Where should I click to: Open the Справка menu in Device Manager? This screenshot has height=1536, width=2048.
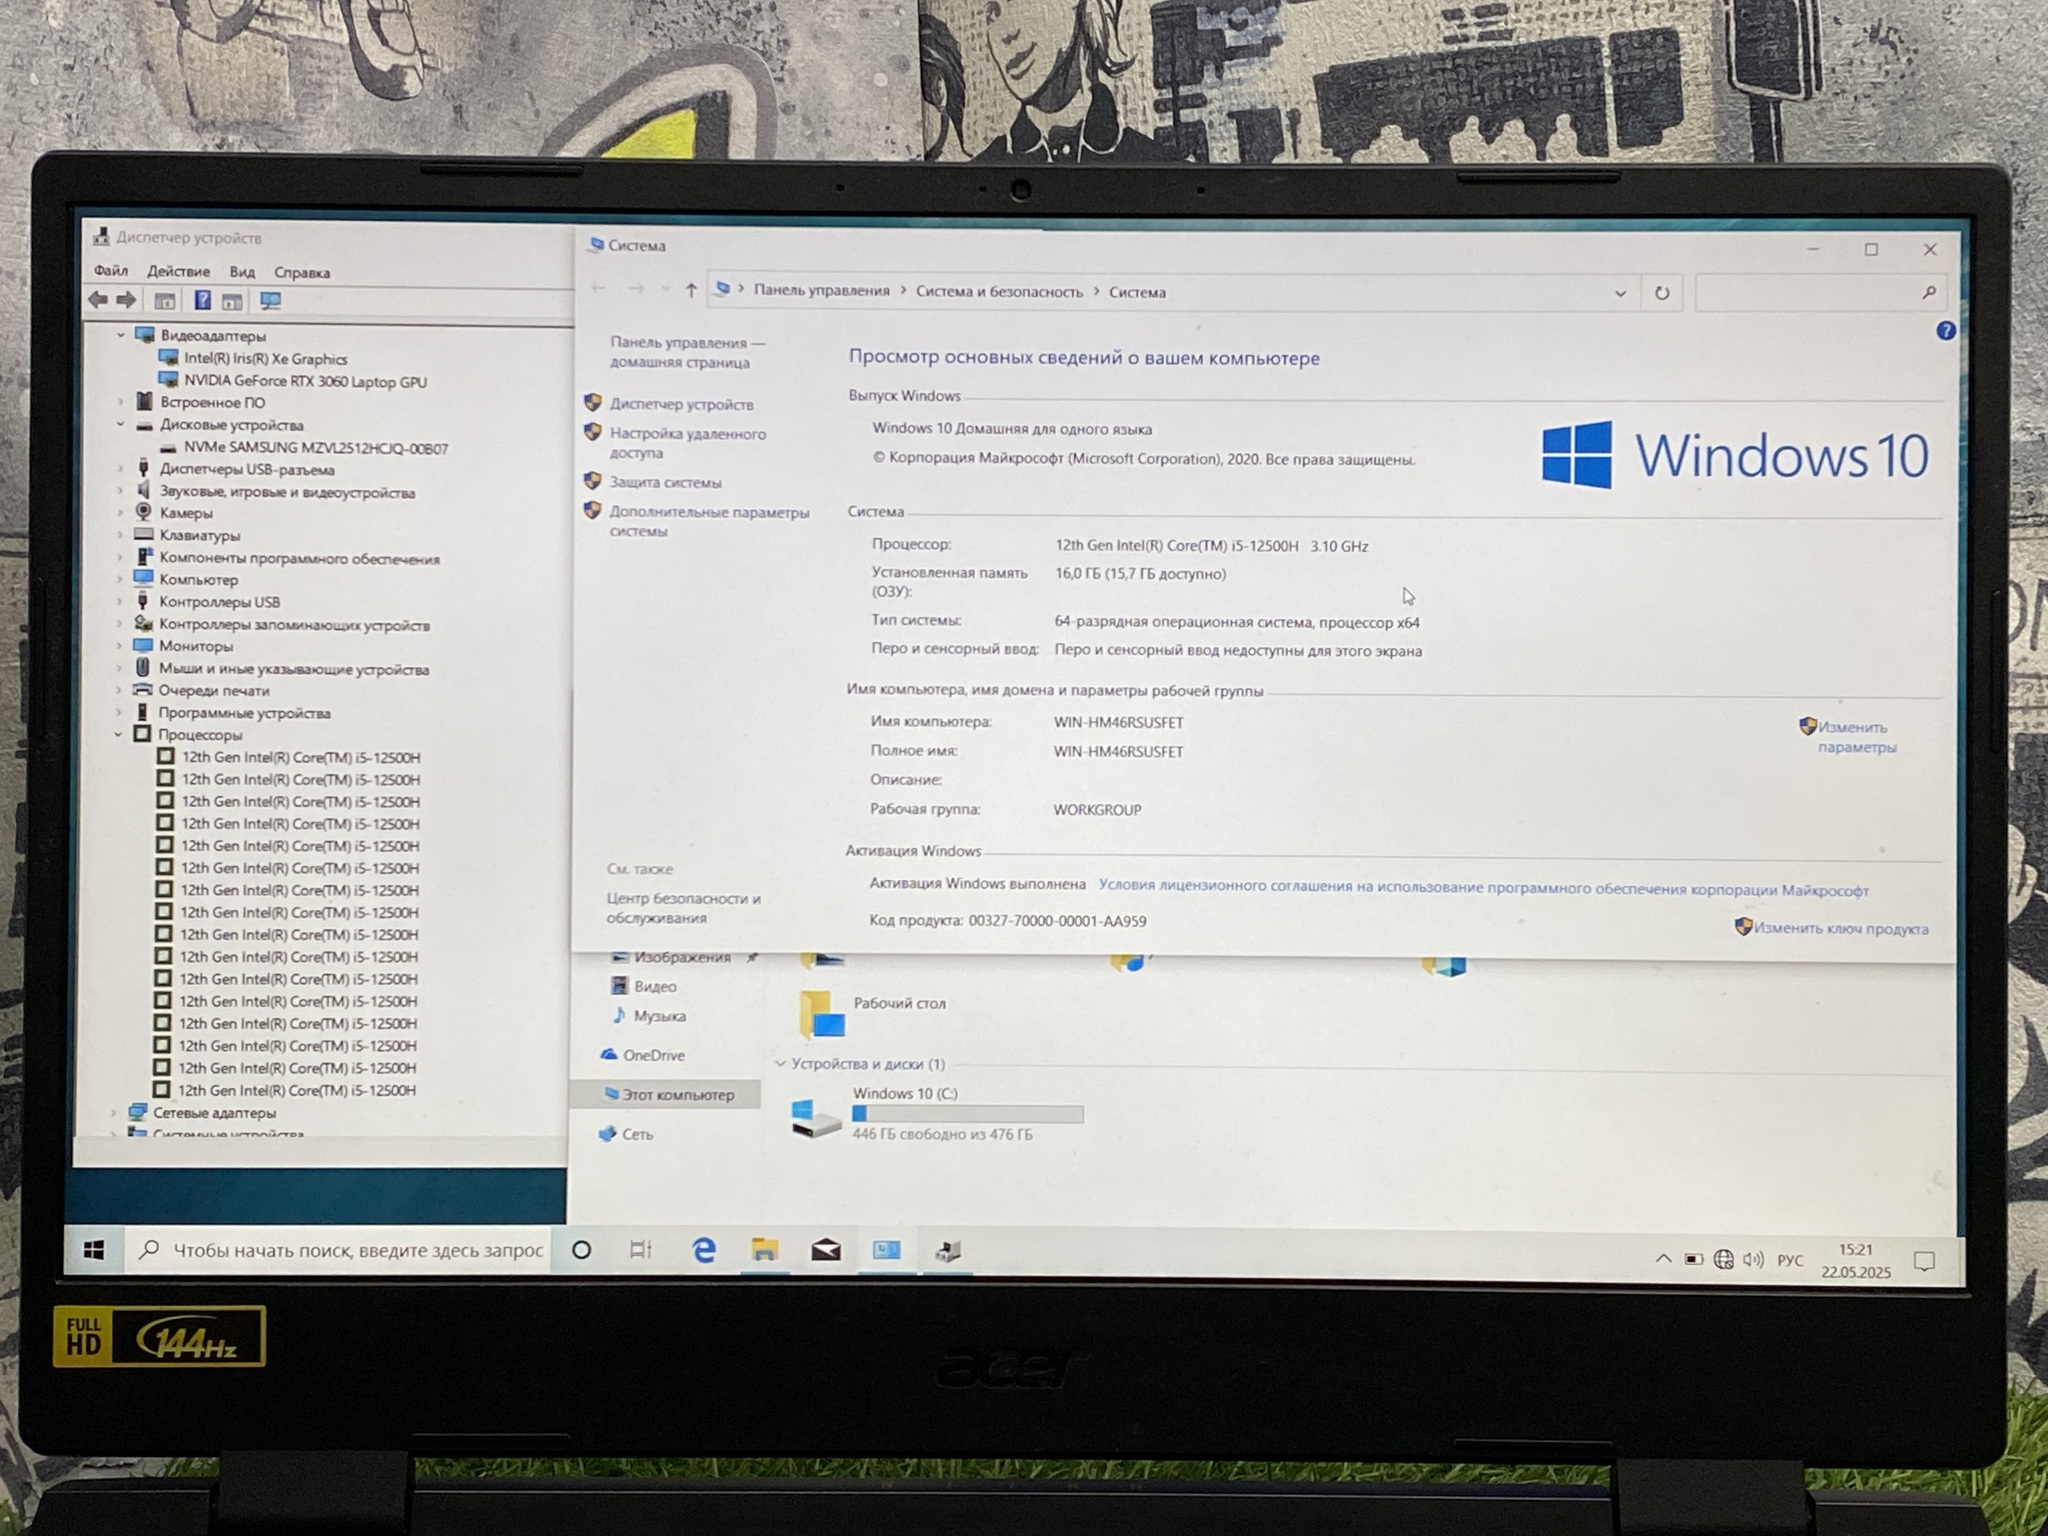[301, 272]
